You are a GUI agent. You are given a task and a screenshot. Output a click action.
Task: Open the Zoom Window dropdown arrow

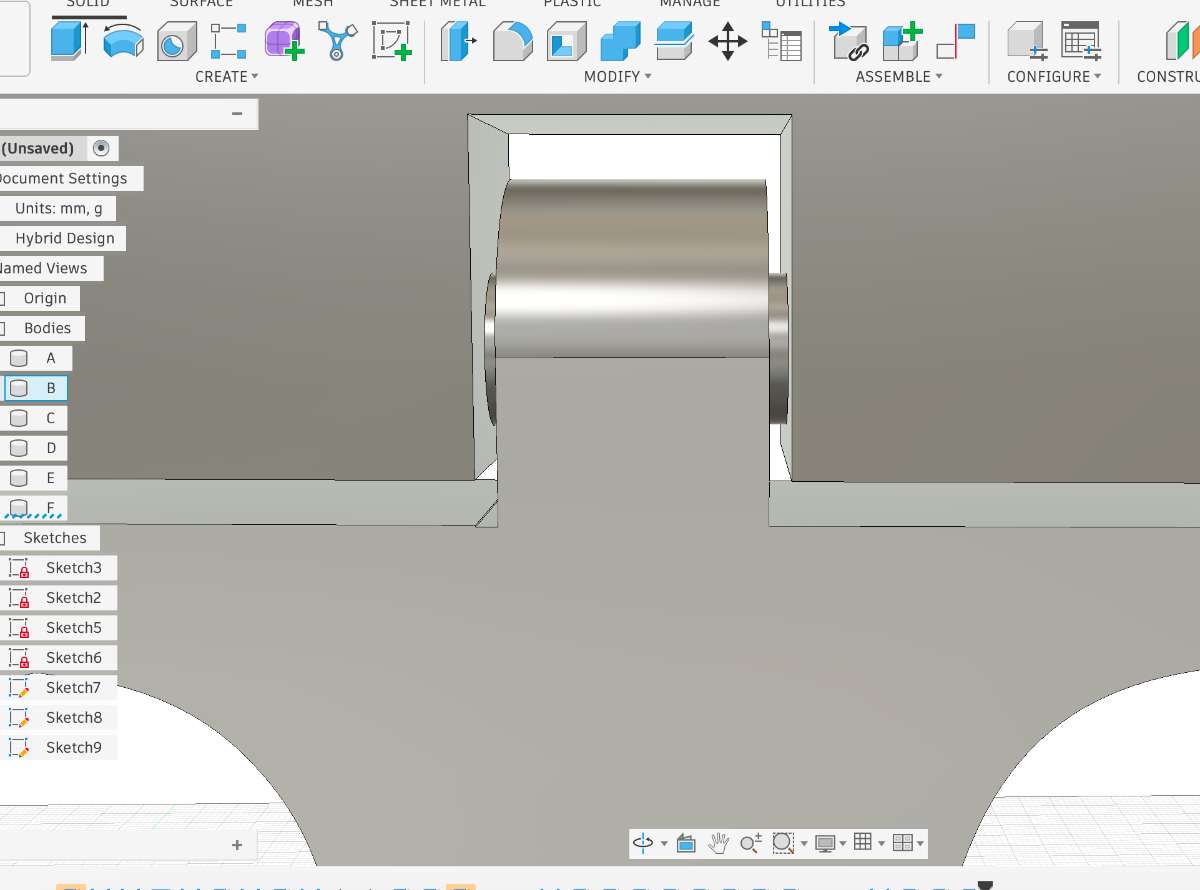click(804, 844)
